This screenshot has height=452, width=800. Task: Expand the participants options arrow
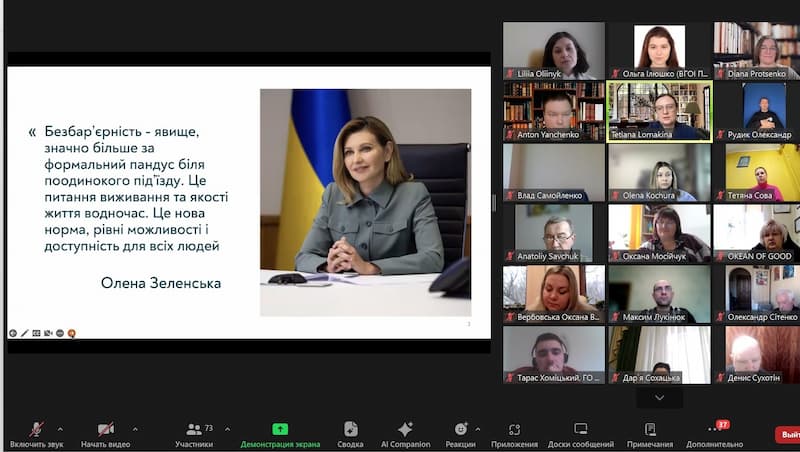click(226, 428)
